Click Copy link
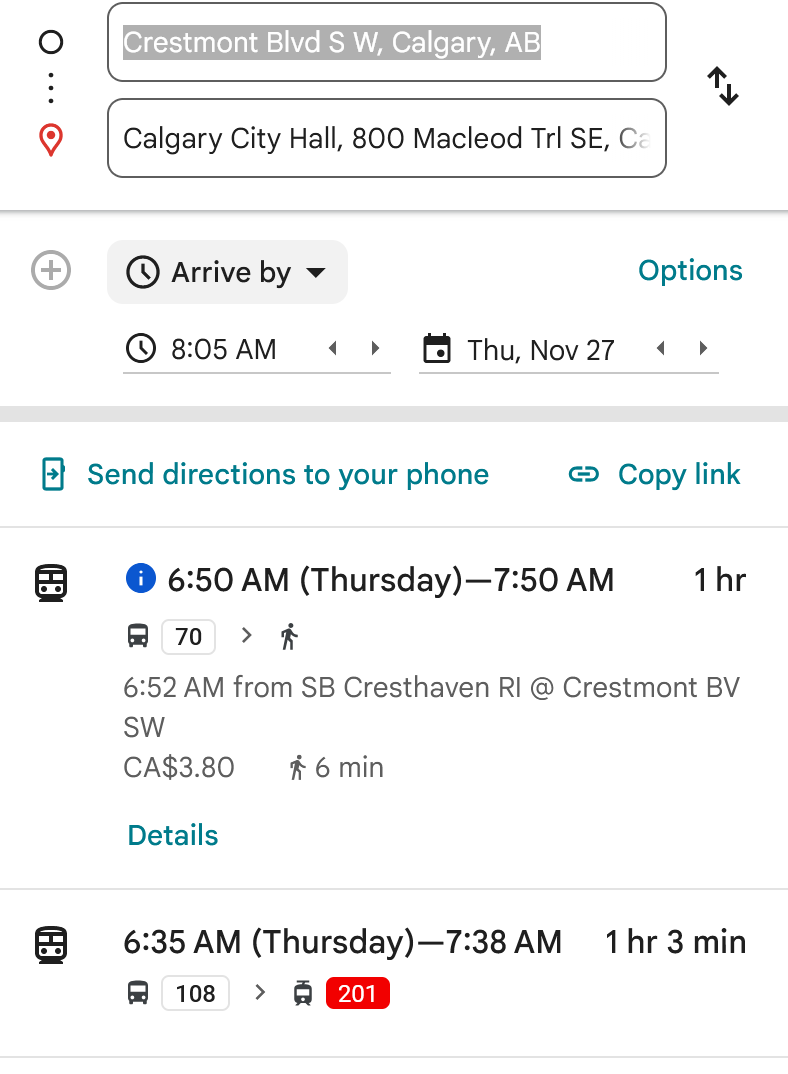788x1074 pixels. tap(678, 474)
